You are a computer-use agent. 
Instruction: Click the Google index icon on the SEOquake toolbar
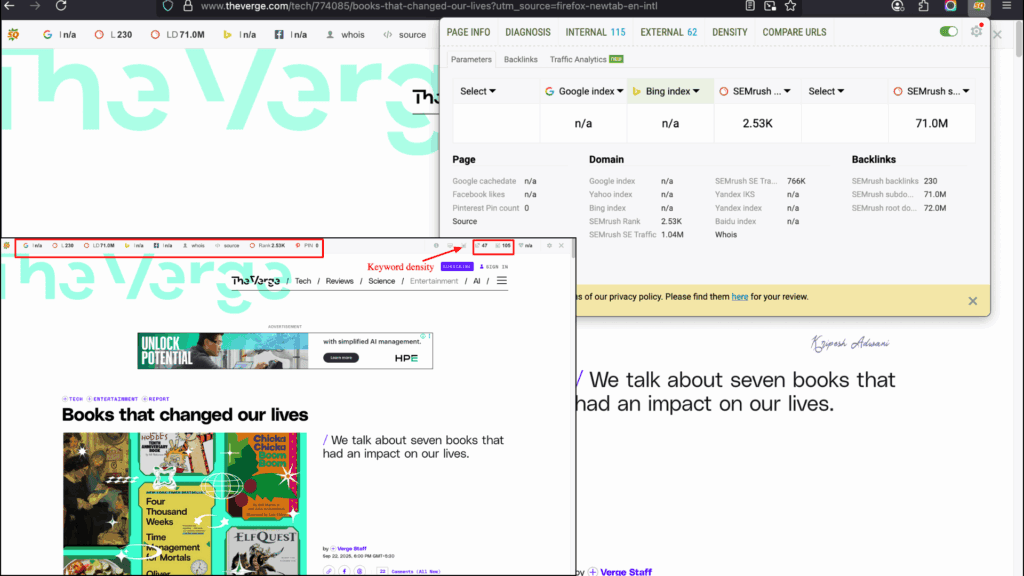pyautogui.click(x=45, y=33)
